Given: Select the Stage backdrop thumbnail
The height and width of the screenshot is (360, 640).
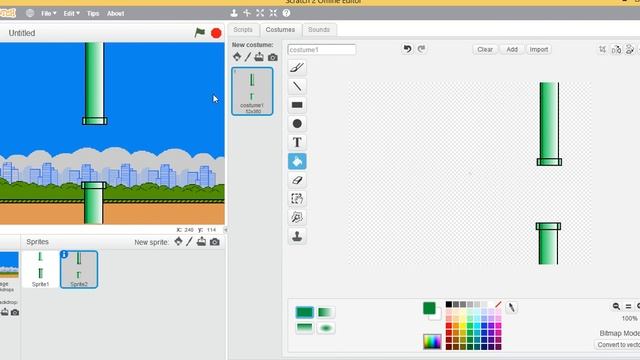Looking at the screenshot, I should 9,264.
